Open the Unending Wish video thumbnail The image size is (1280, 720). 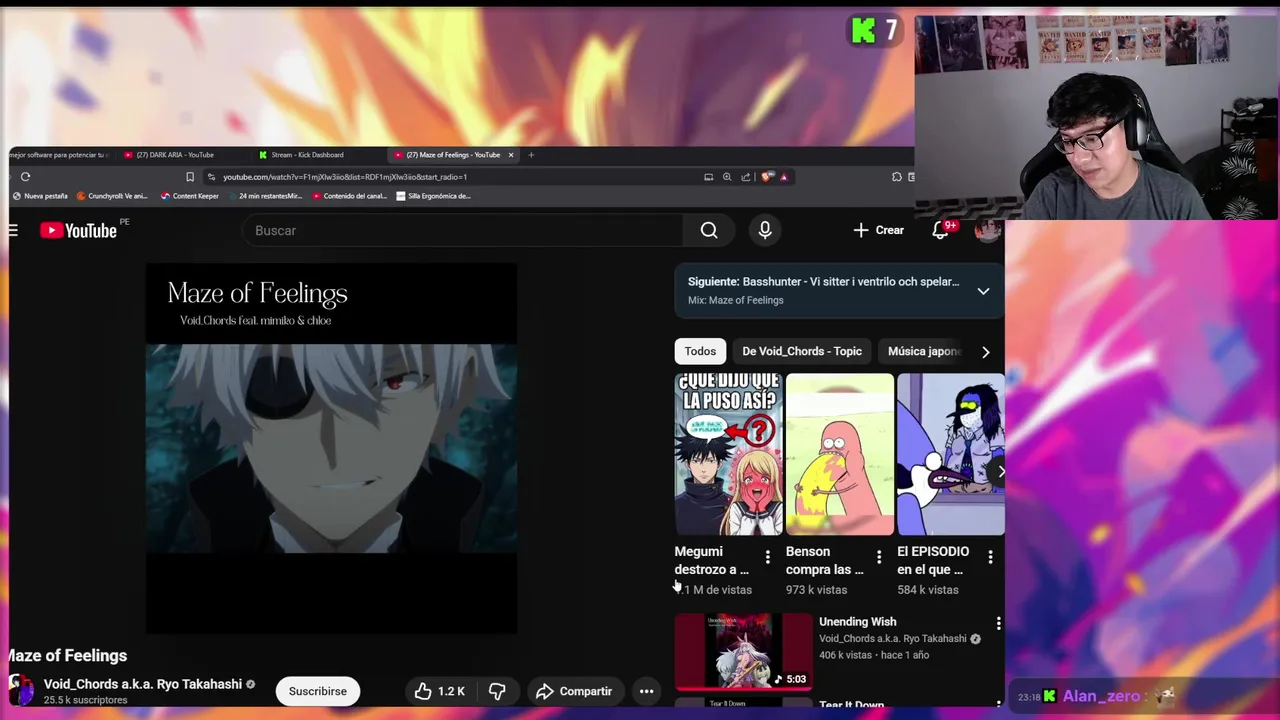pos(744,652)
